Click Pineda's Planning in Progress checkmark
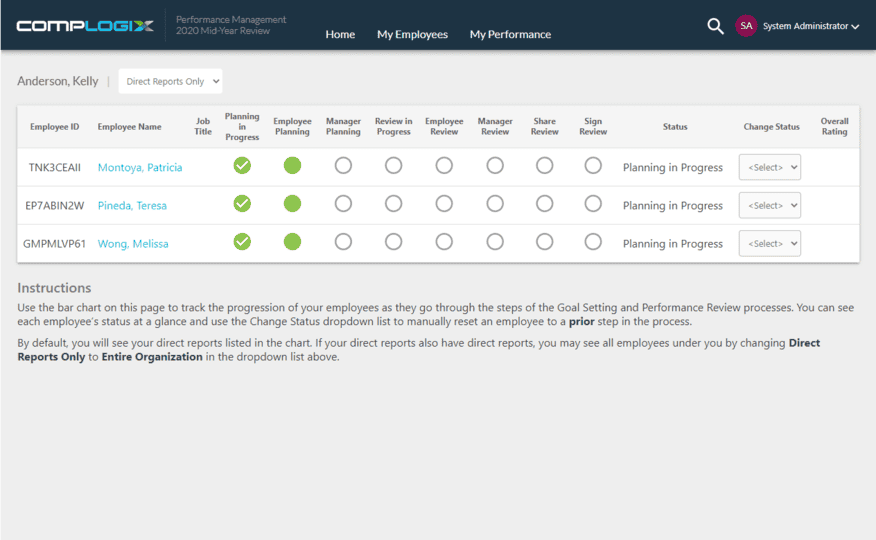The height and width of the screenshot is (540, 876). pyautogui.click(x=242, y=204)
